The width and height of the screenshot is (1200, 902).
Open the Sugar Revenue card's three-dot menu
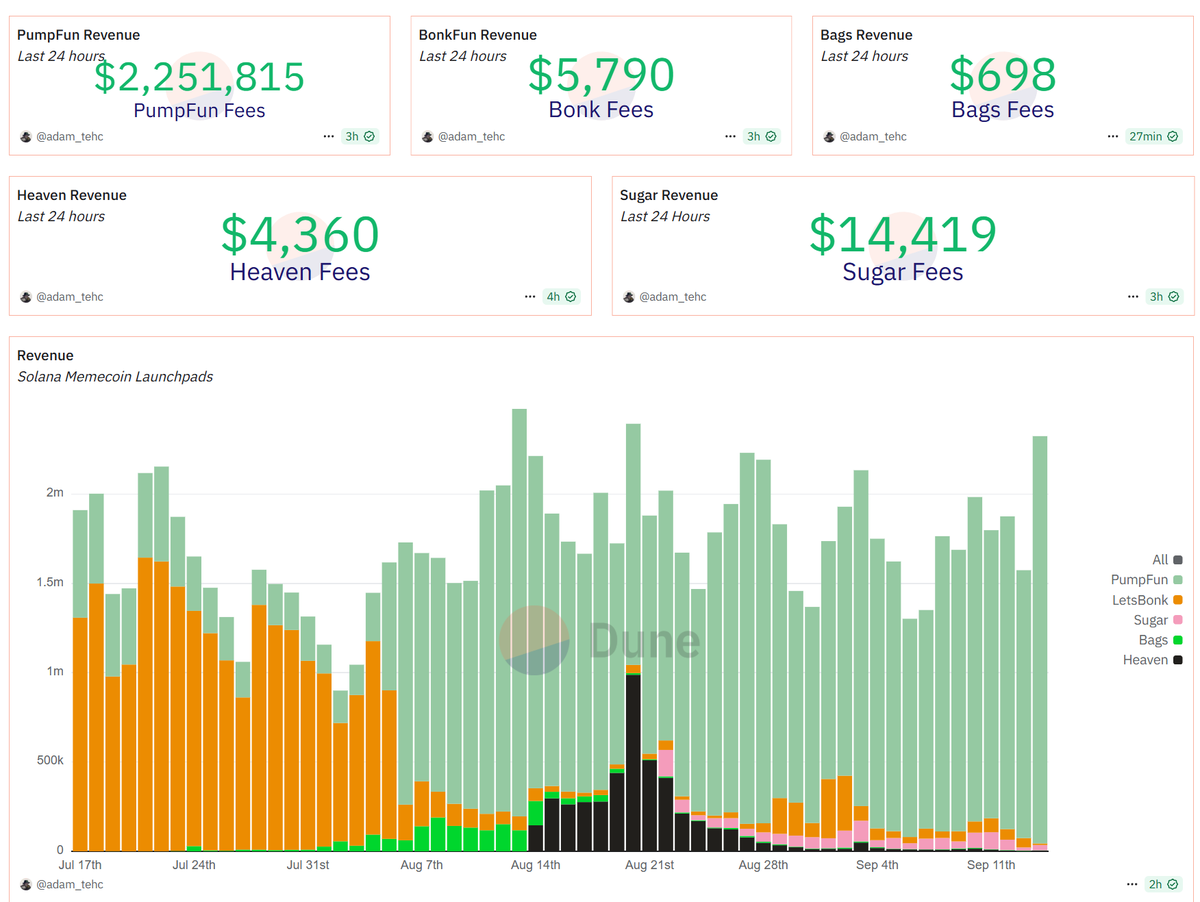click(1132, 297)
